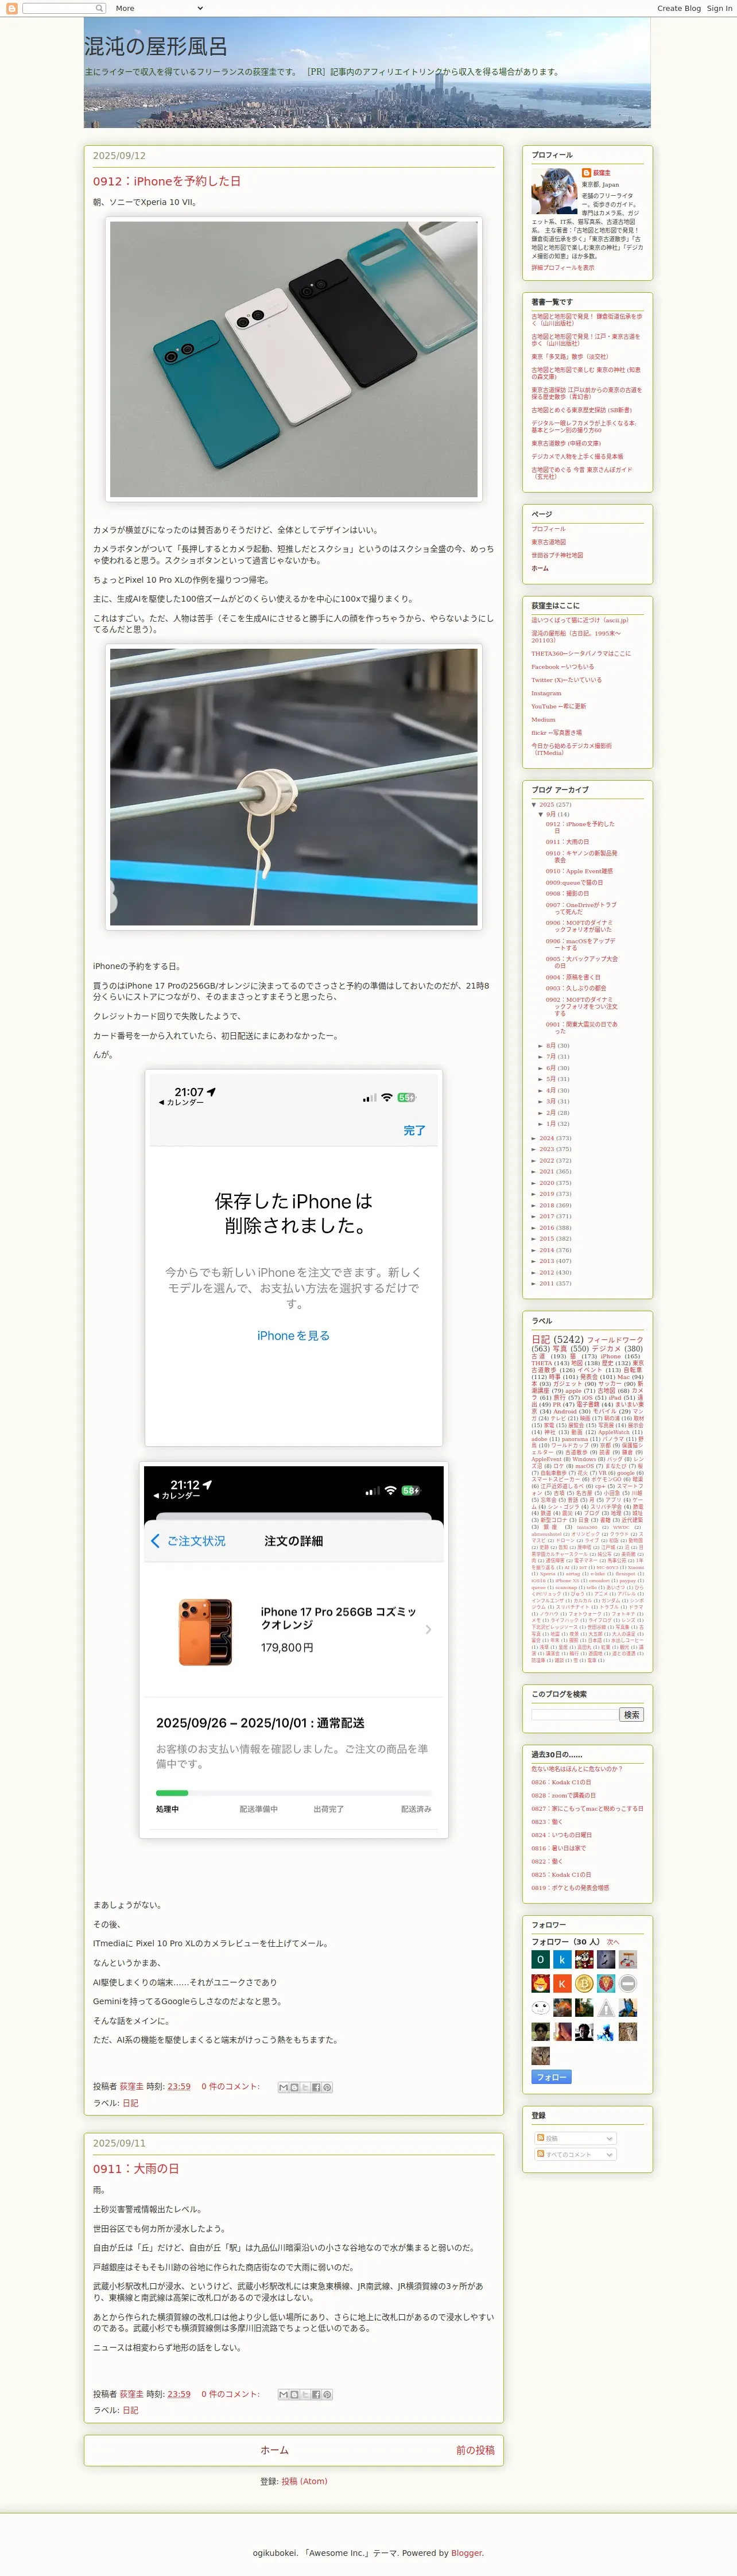This screenshot has height=2576, width=737.
Task: Click the Facebook share icon under 0912 post
Action: 316,2087
